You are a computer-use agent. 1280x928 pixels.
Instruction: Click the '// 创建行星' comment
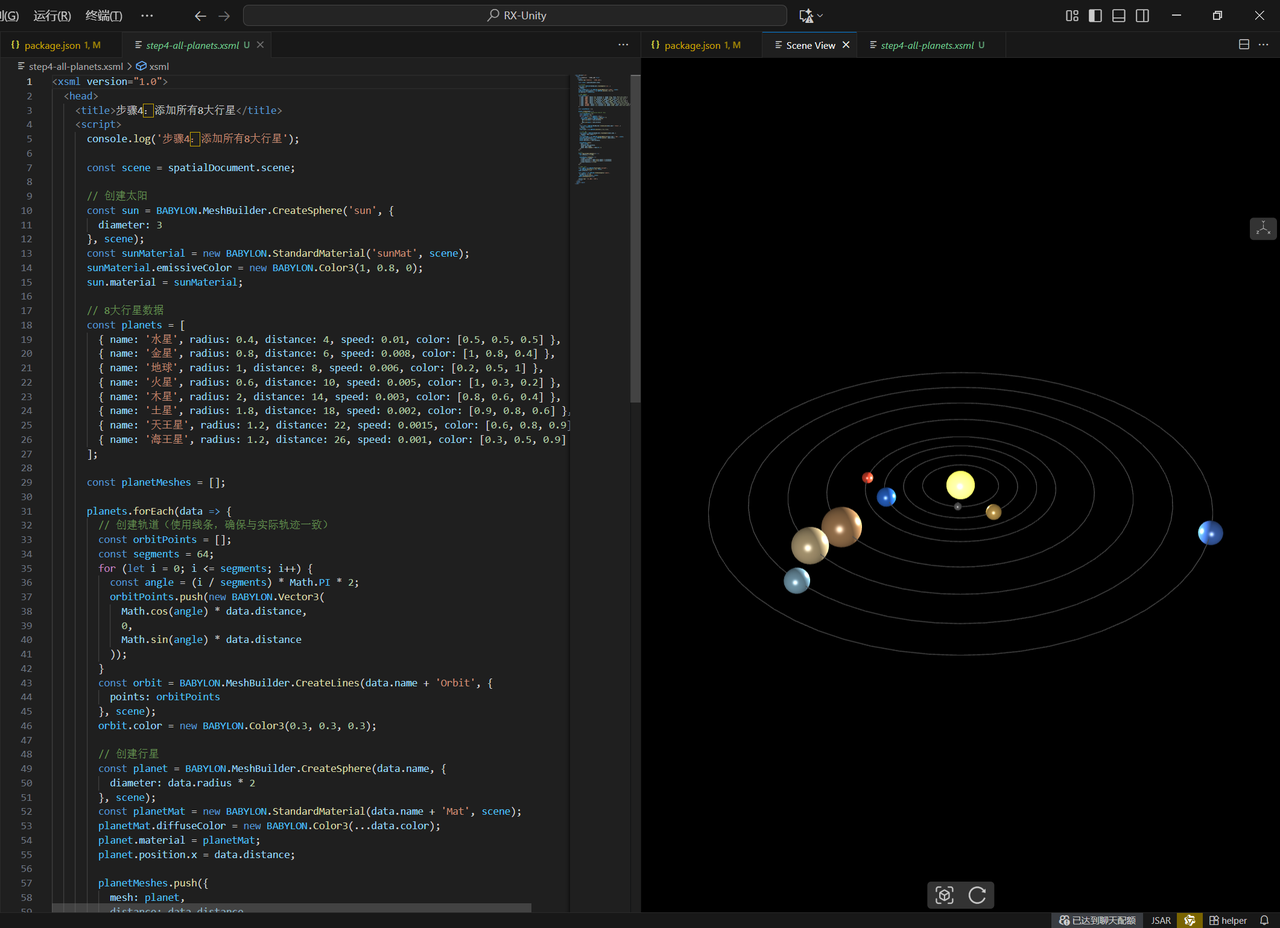pyautogui.click(x=128, y=754)
